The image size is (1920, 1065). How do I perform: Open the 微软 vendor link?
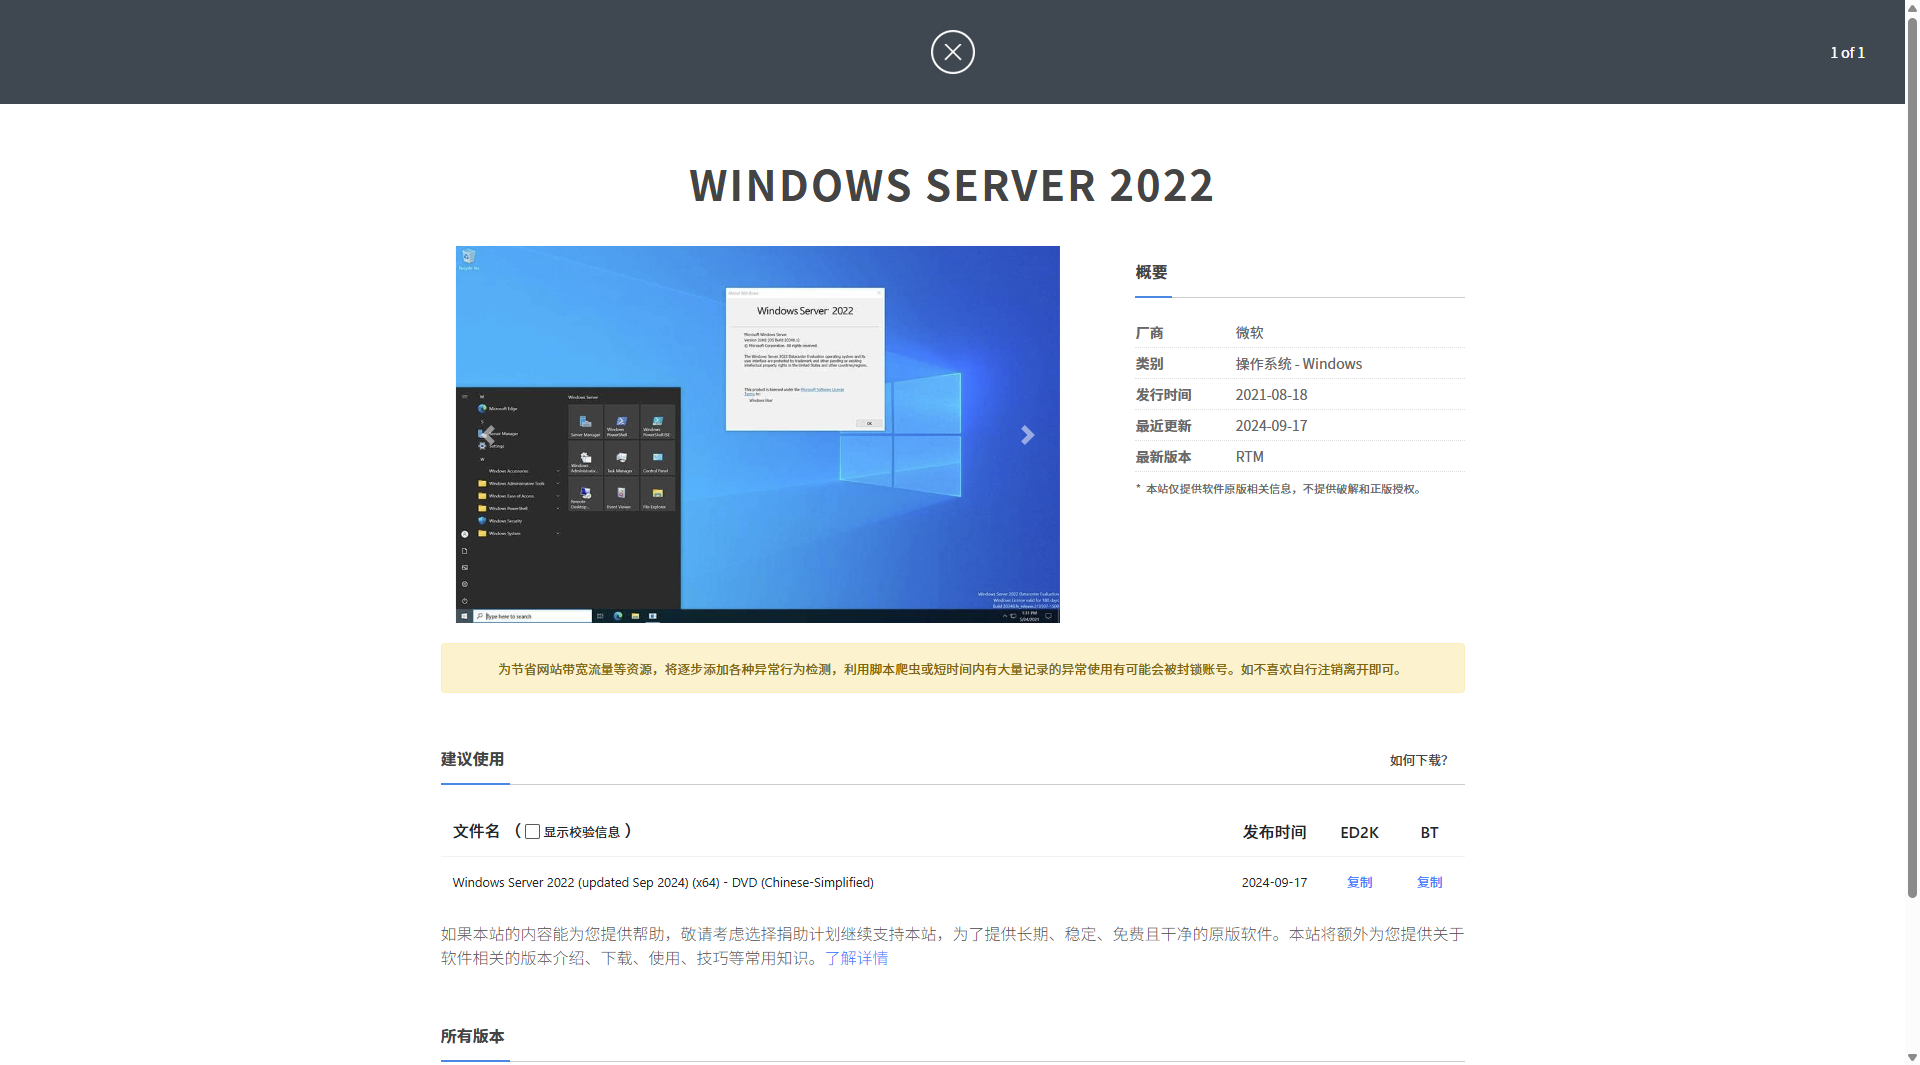click(x=1248, y=332)
